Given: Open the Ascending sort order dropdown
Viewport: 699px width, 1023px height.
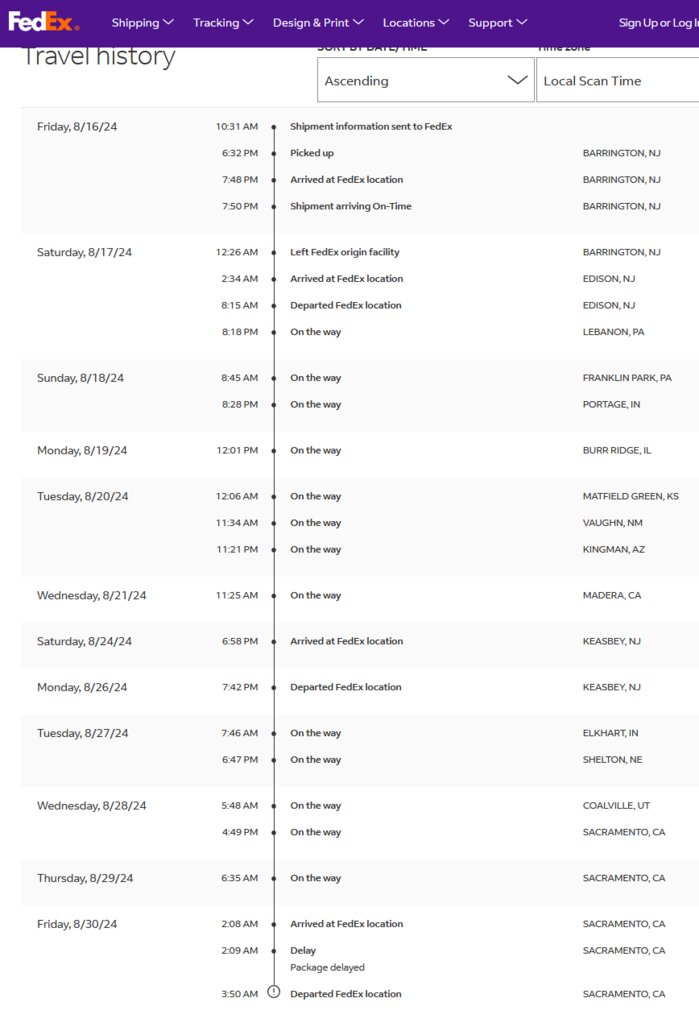Looking at the screenshot, I should click(426, 80).
